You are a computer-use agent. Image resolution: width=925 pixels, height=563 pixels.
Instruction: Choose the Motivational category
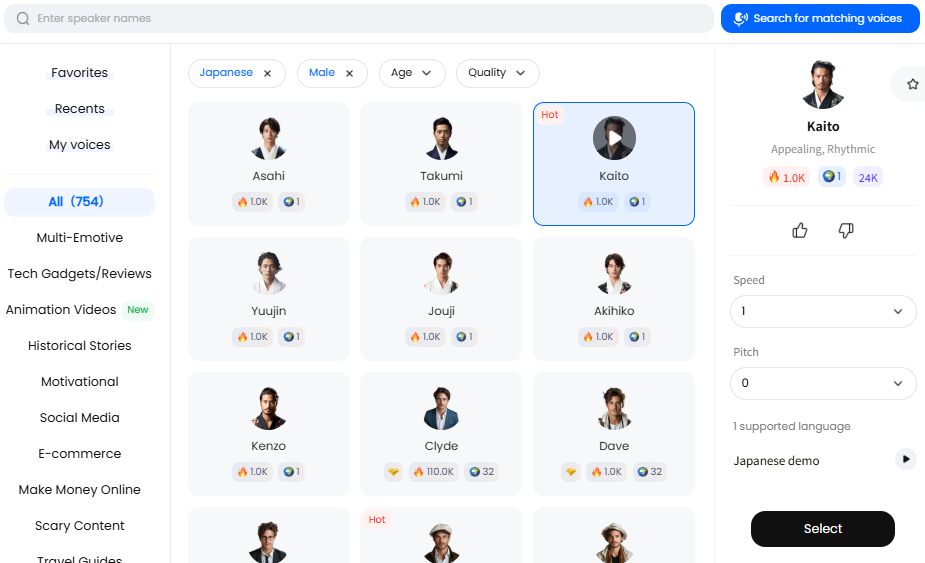(x=80, y=382)
